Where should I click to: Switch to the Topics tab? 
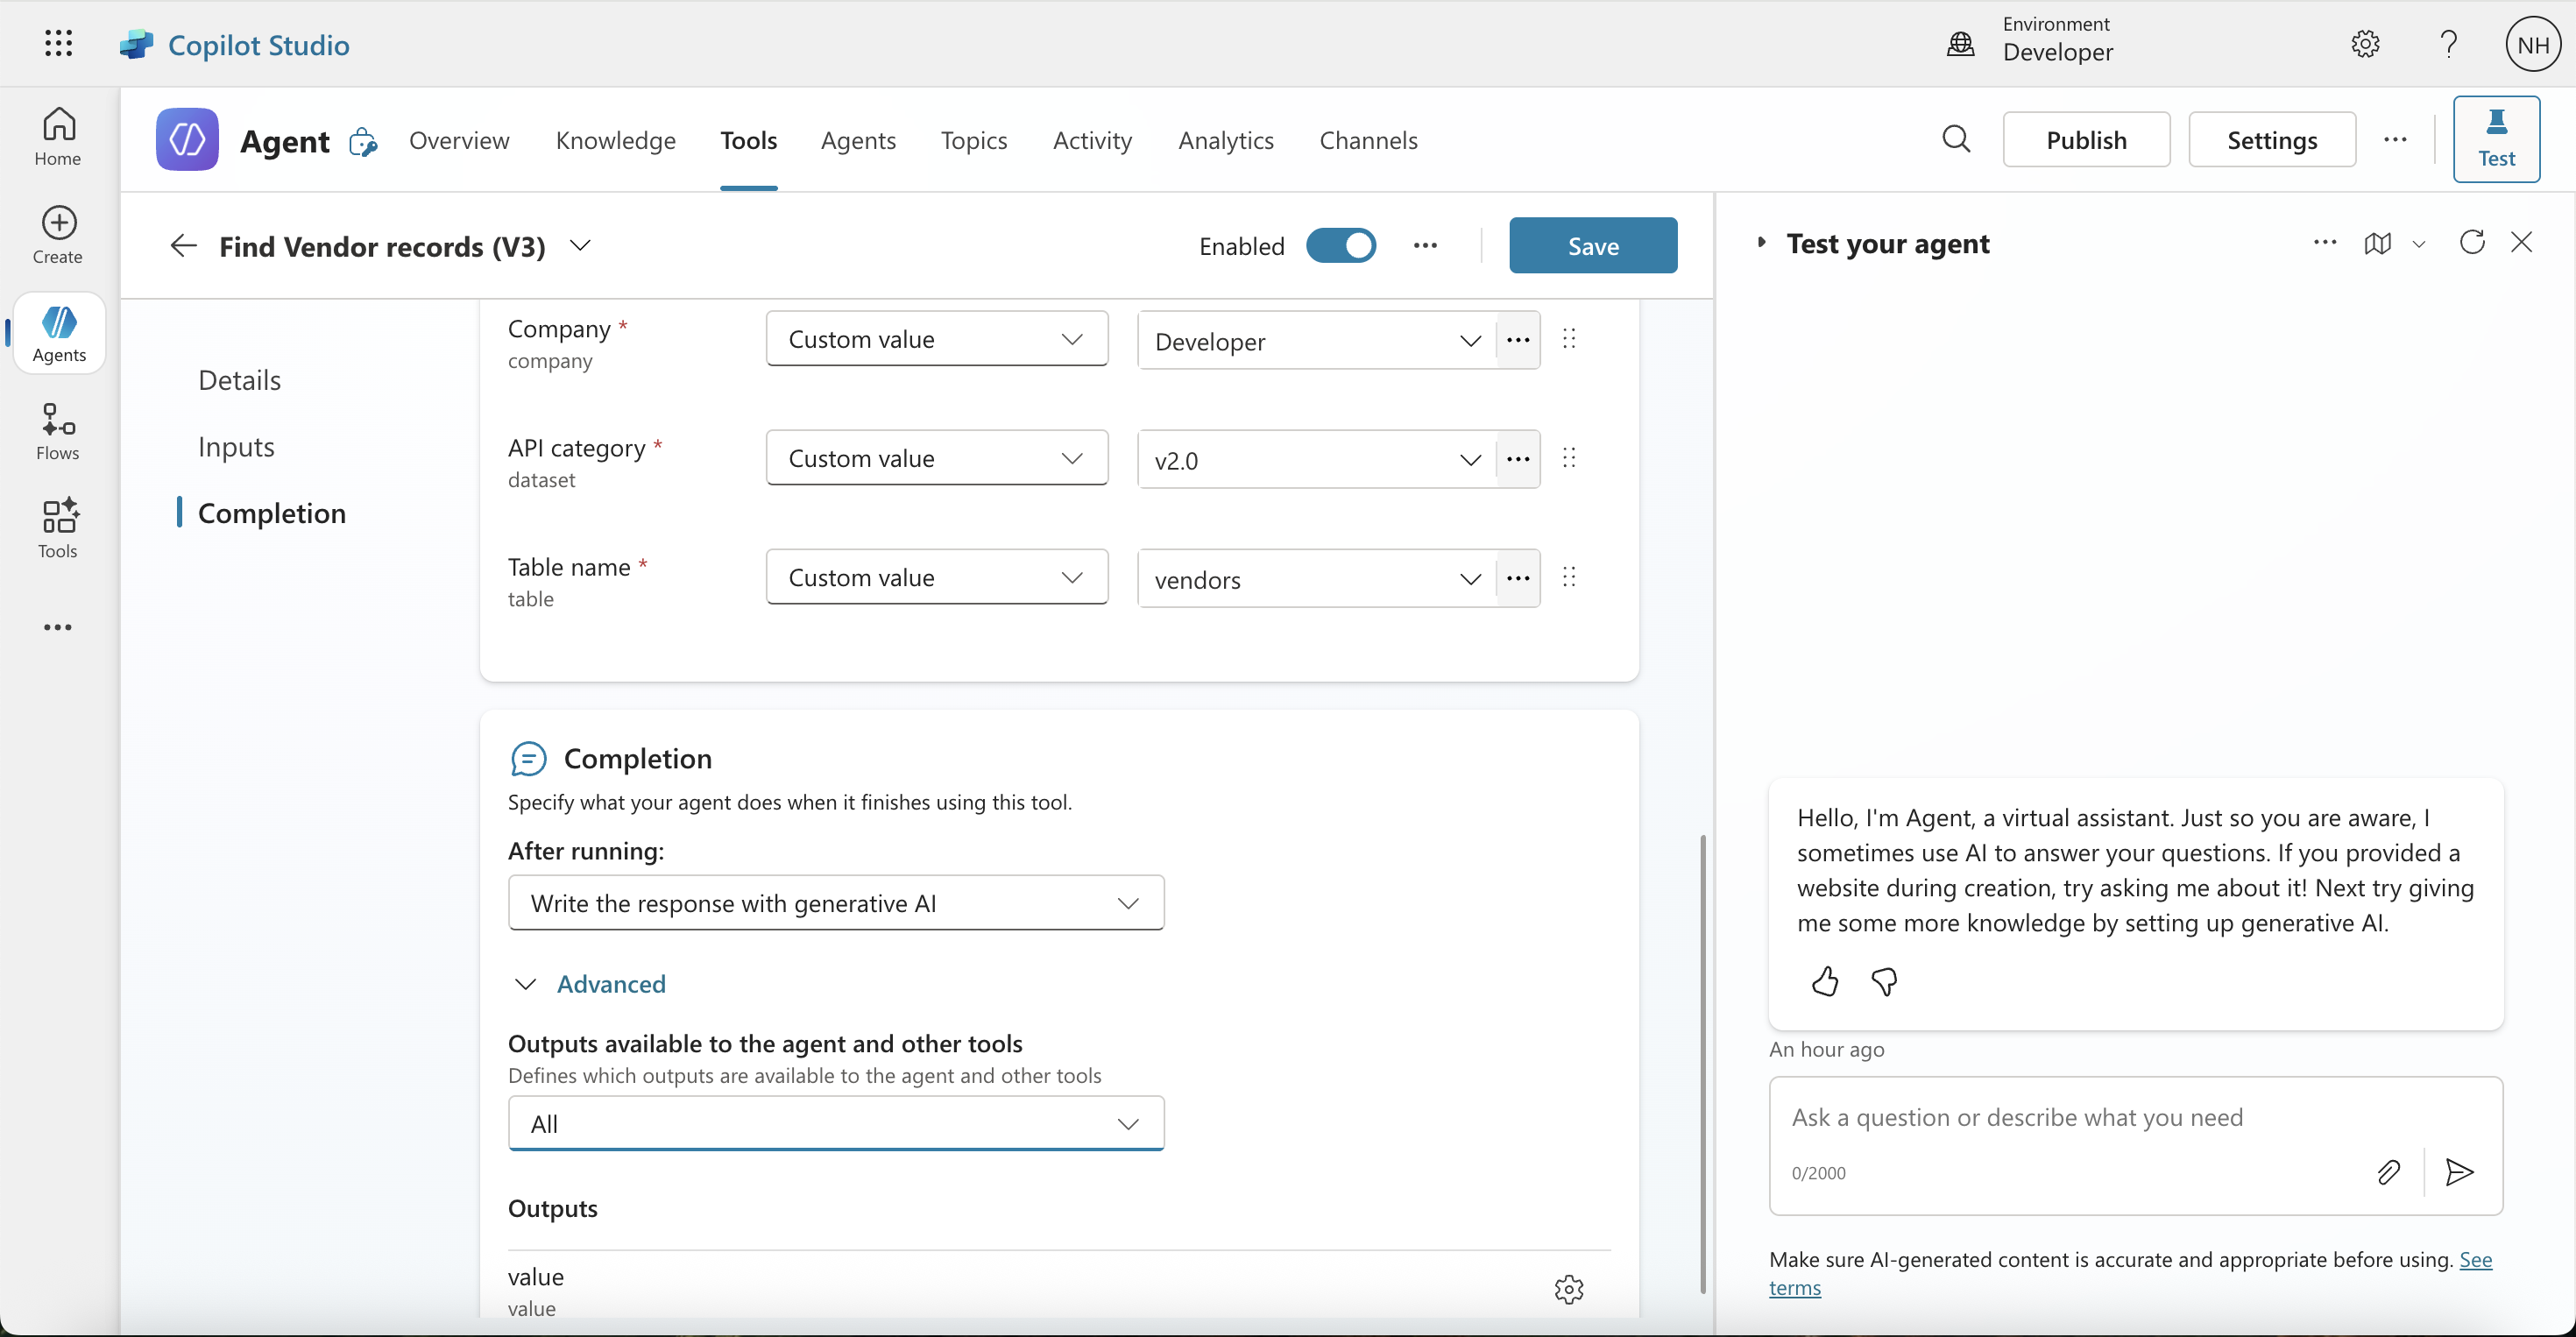tap(973, 140)
